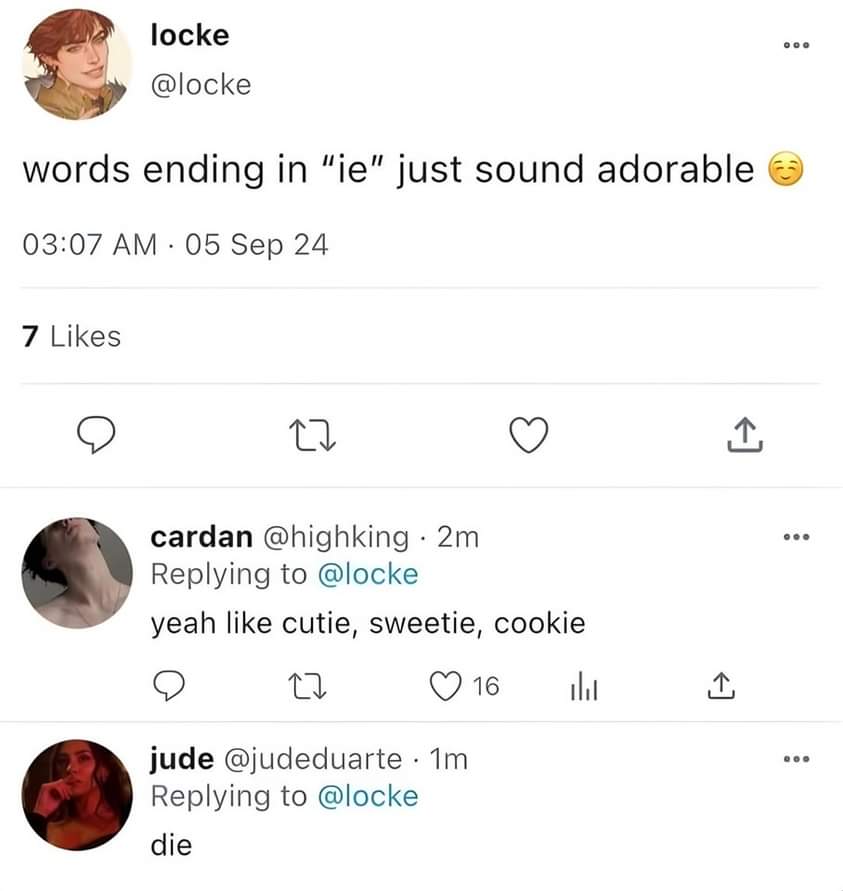The height and width of the screenshot is (891, 843).
Task: Open more options on locke's tweet
Action: [796, 46]
